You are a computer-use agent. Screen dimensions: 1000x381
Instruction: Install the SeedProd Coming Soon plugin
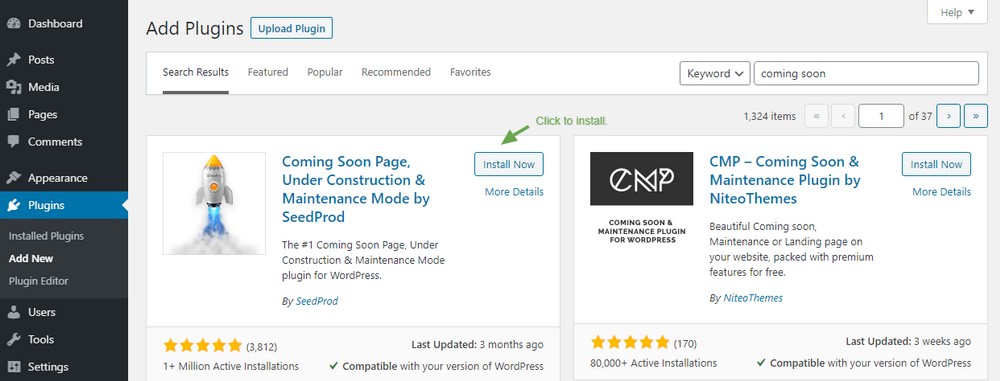click(509, 164)
